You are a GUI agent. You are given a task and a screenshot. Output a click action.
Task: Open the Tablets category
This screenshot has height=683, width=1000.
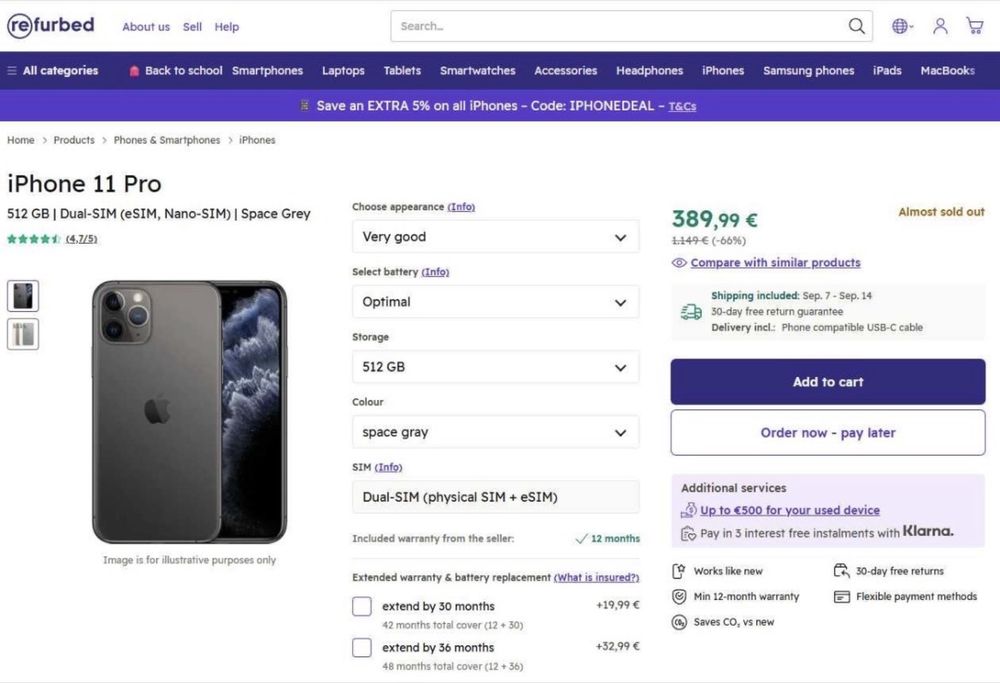(x=402, y=71)
